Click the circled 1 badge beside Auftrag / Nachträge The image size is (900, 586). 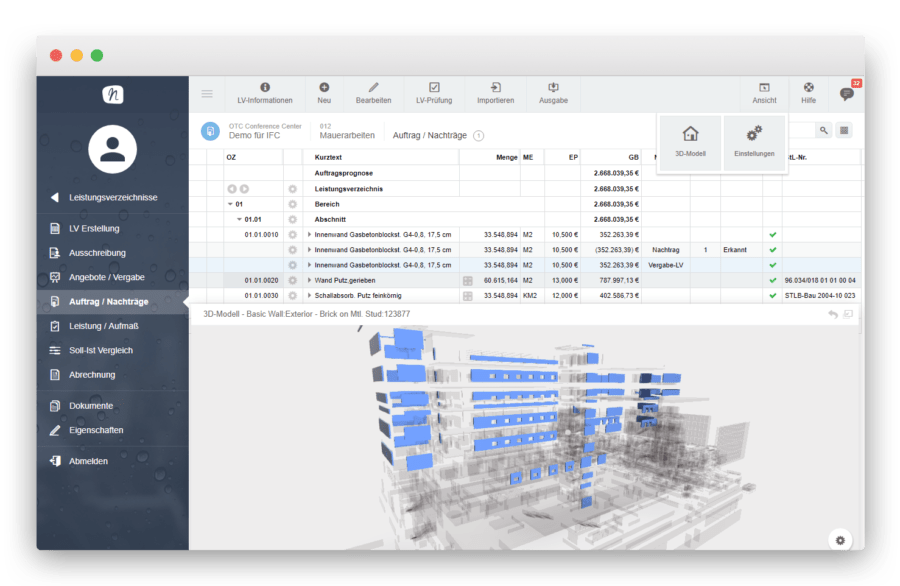click(x=478, y=135)
